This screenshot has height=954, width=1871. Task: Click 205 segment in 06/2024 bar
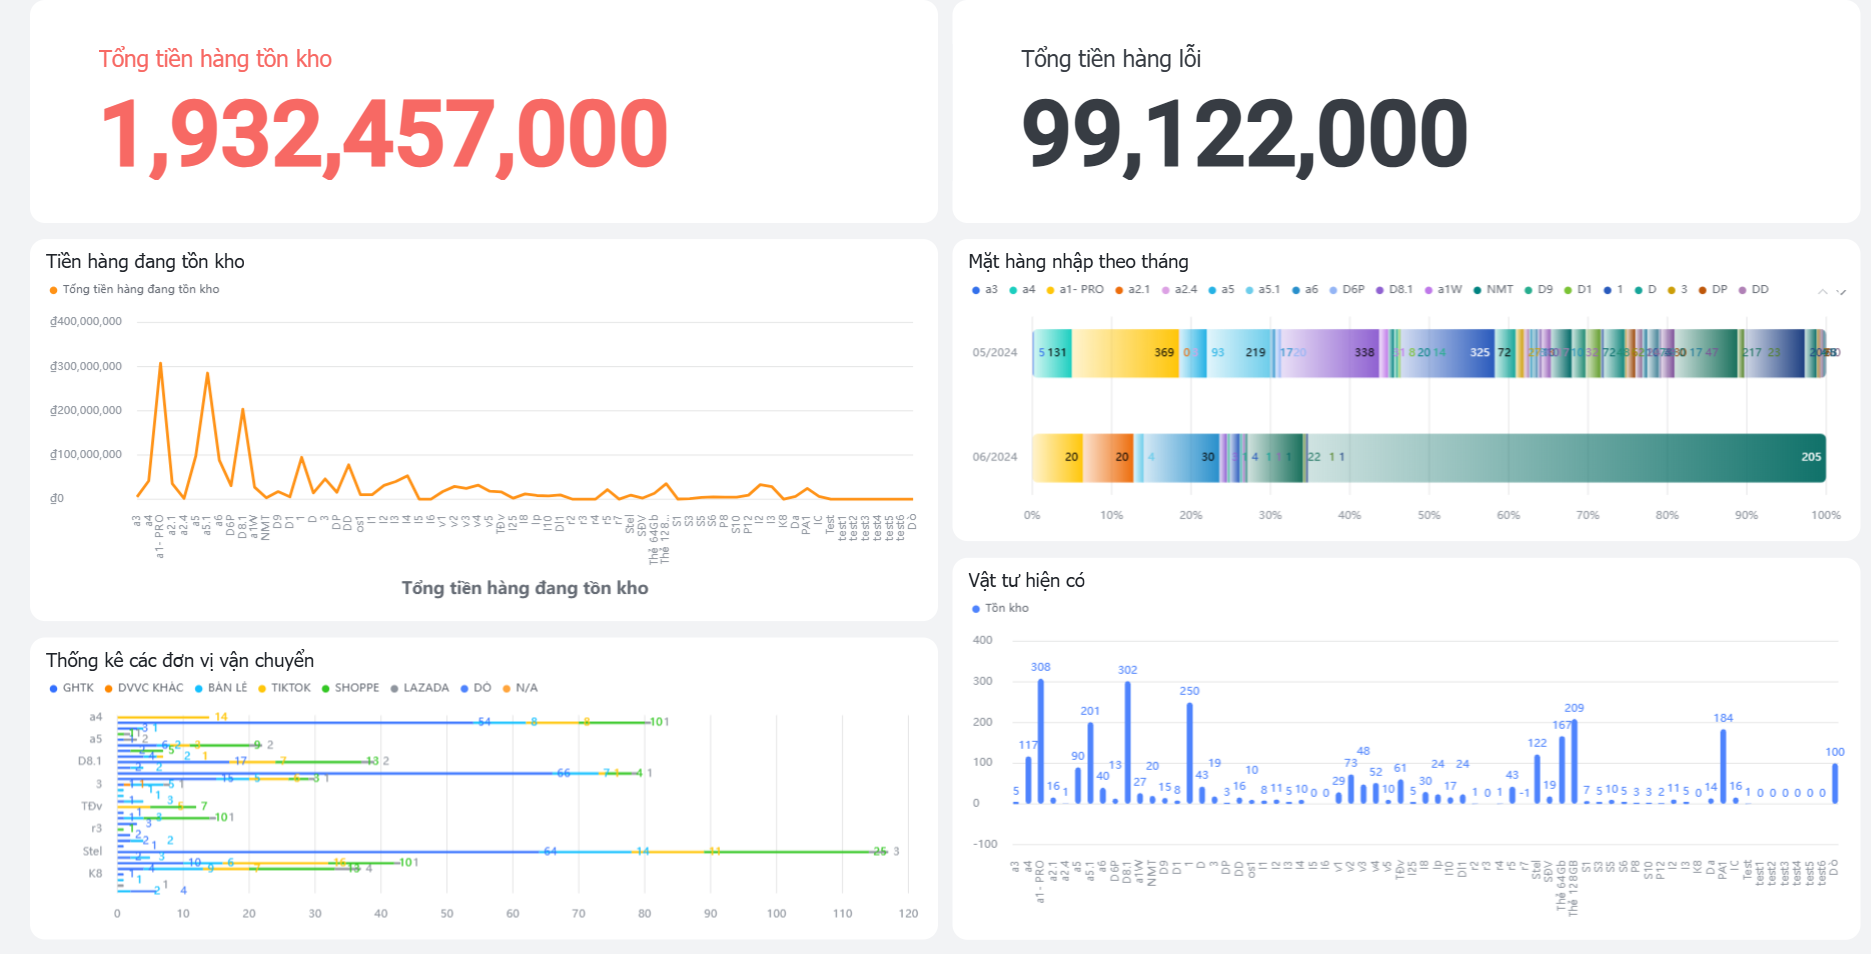coord(1567,458)
